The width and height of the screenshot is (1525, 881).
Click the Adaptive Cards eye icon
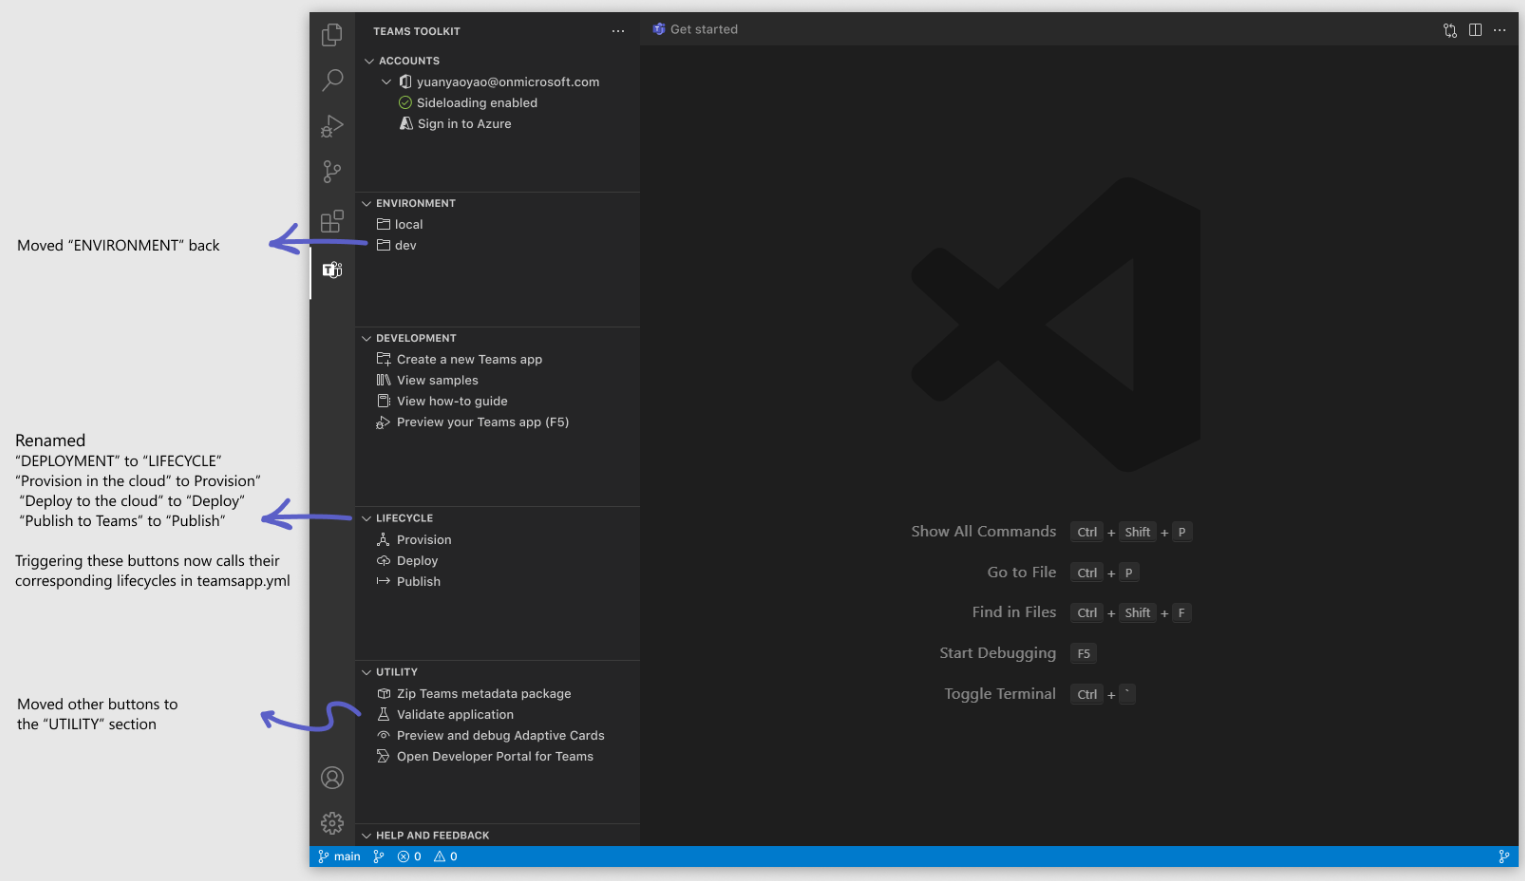tap(383, 735)
